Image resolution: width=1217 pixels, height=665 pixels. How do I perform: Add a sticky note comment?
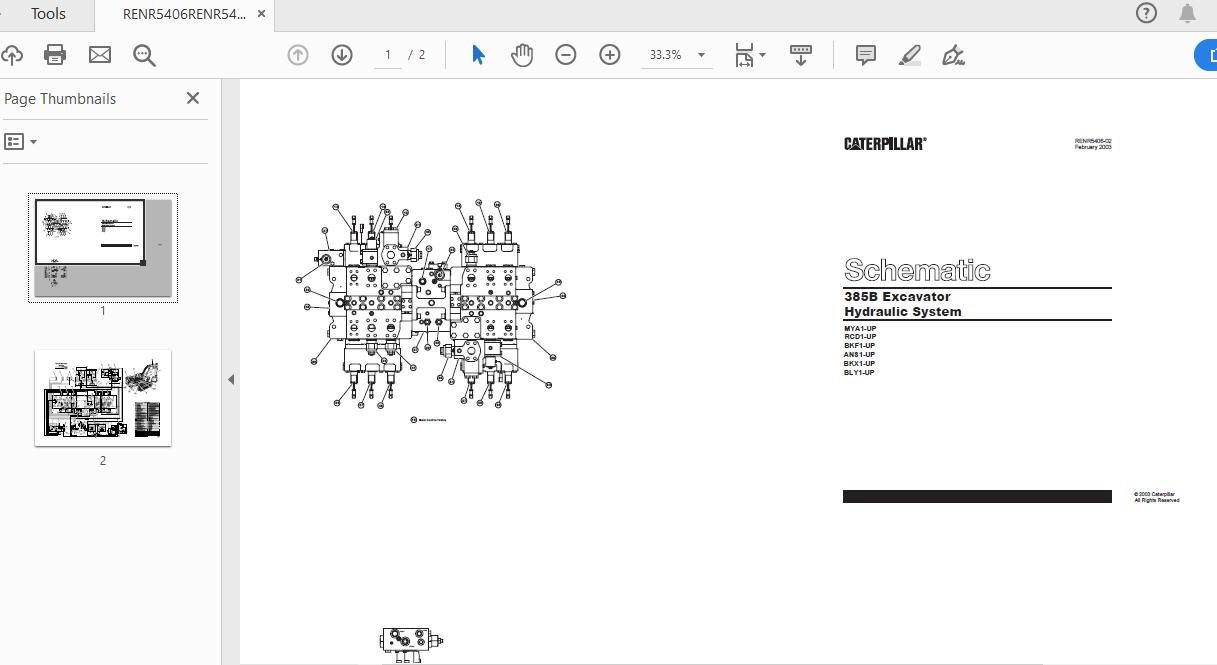[866, 55]
